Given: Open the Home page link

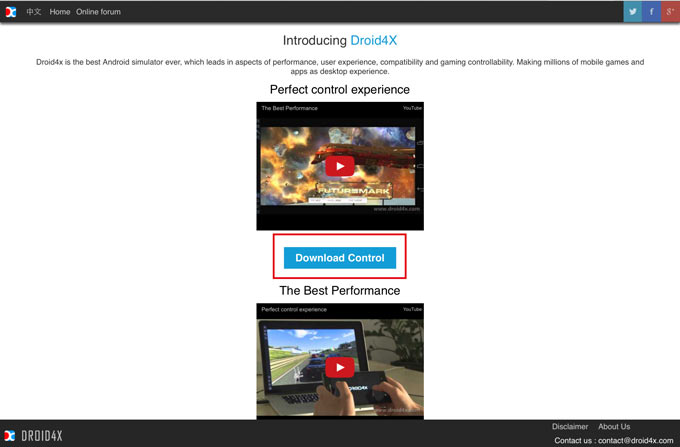Looking at the screenshot, I should pos(60,12).
